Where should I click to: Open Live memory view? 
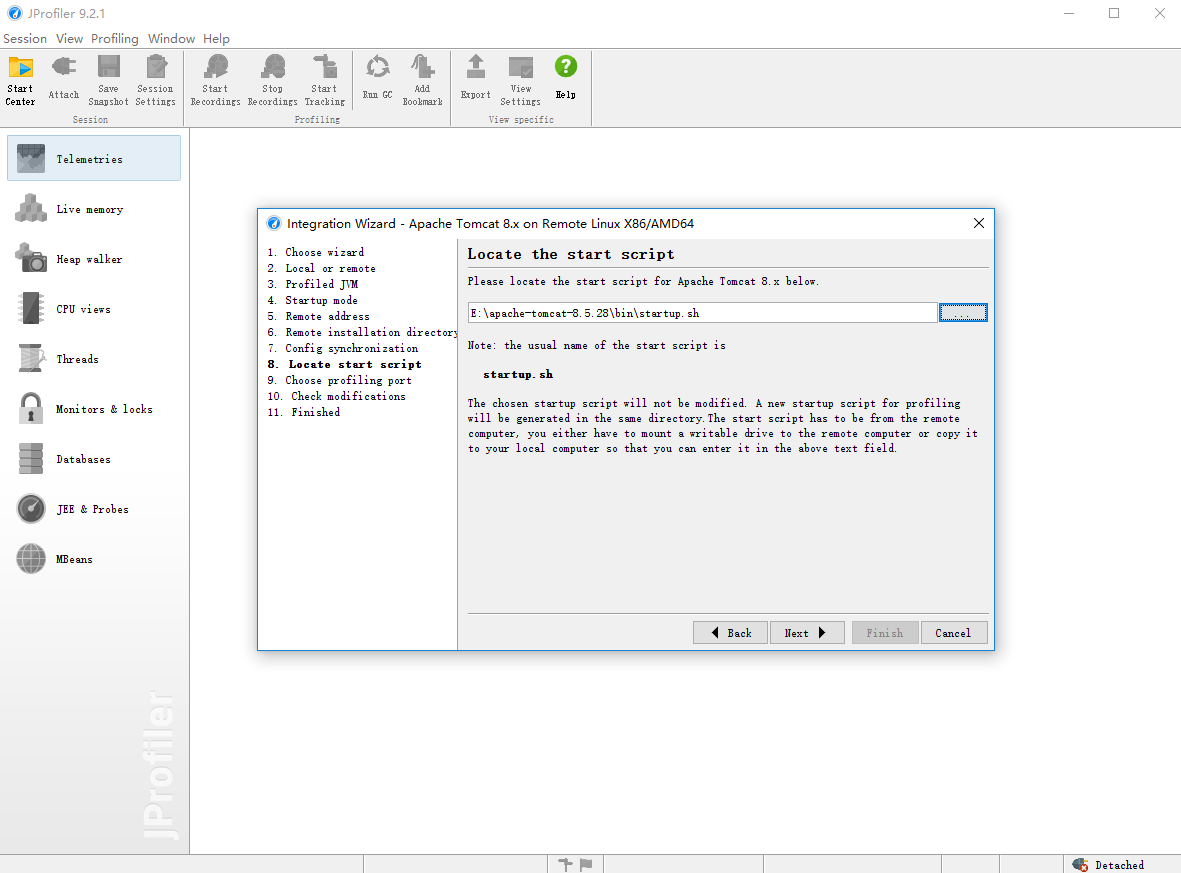tap(94, 209)
